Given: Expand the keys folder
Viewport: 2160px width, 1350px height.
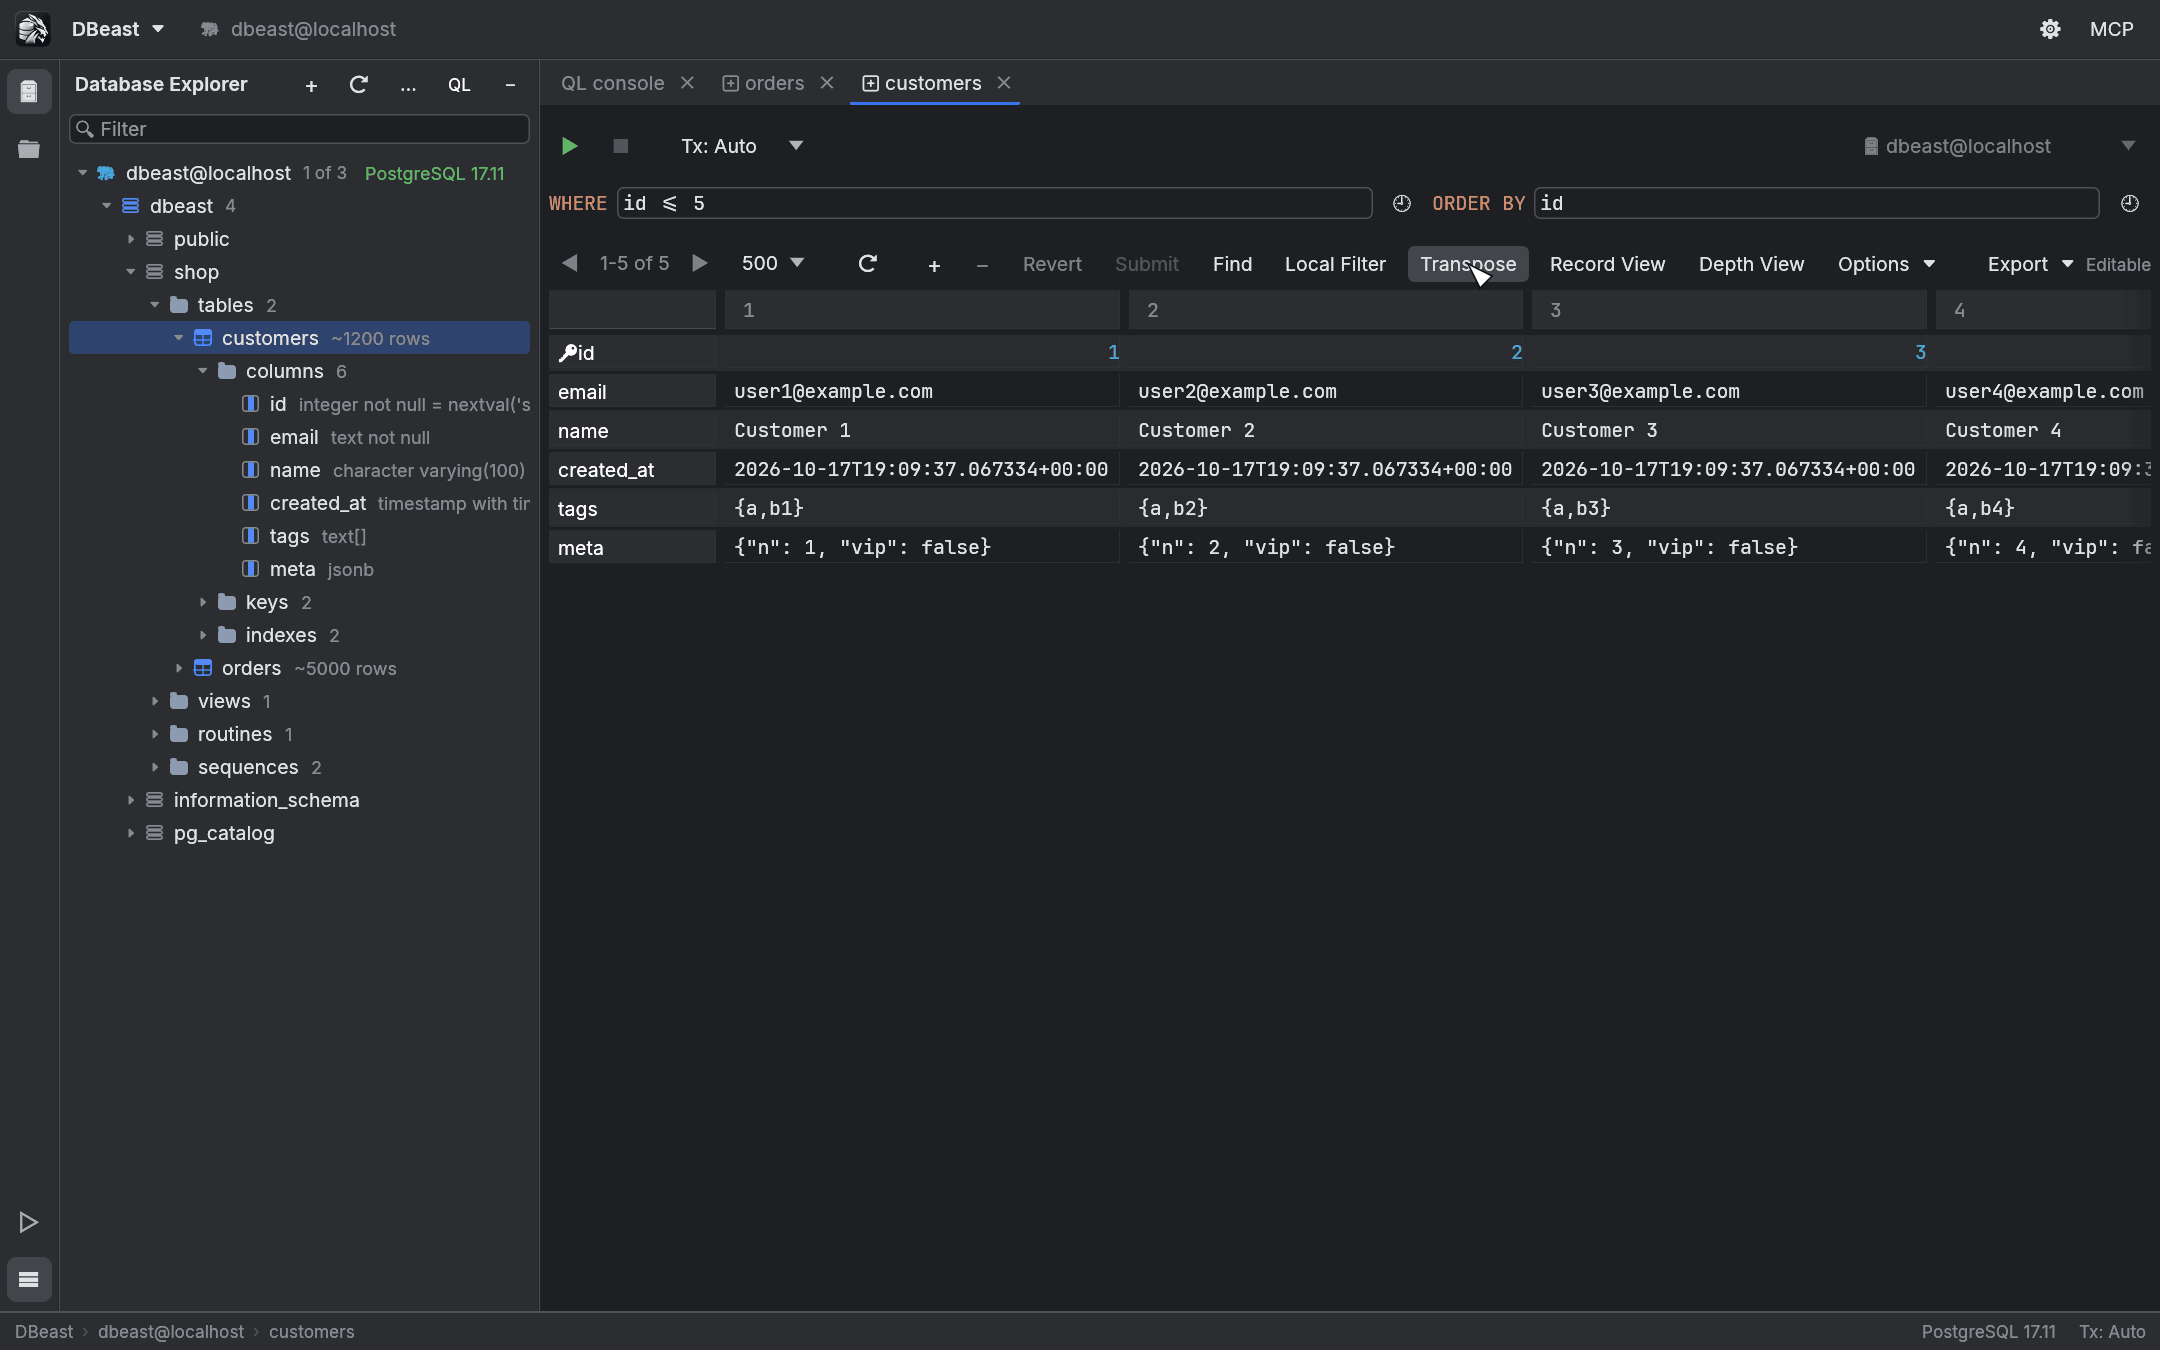Looking at the screenshot, I should pyautogui.click(x=202, y=602).
